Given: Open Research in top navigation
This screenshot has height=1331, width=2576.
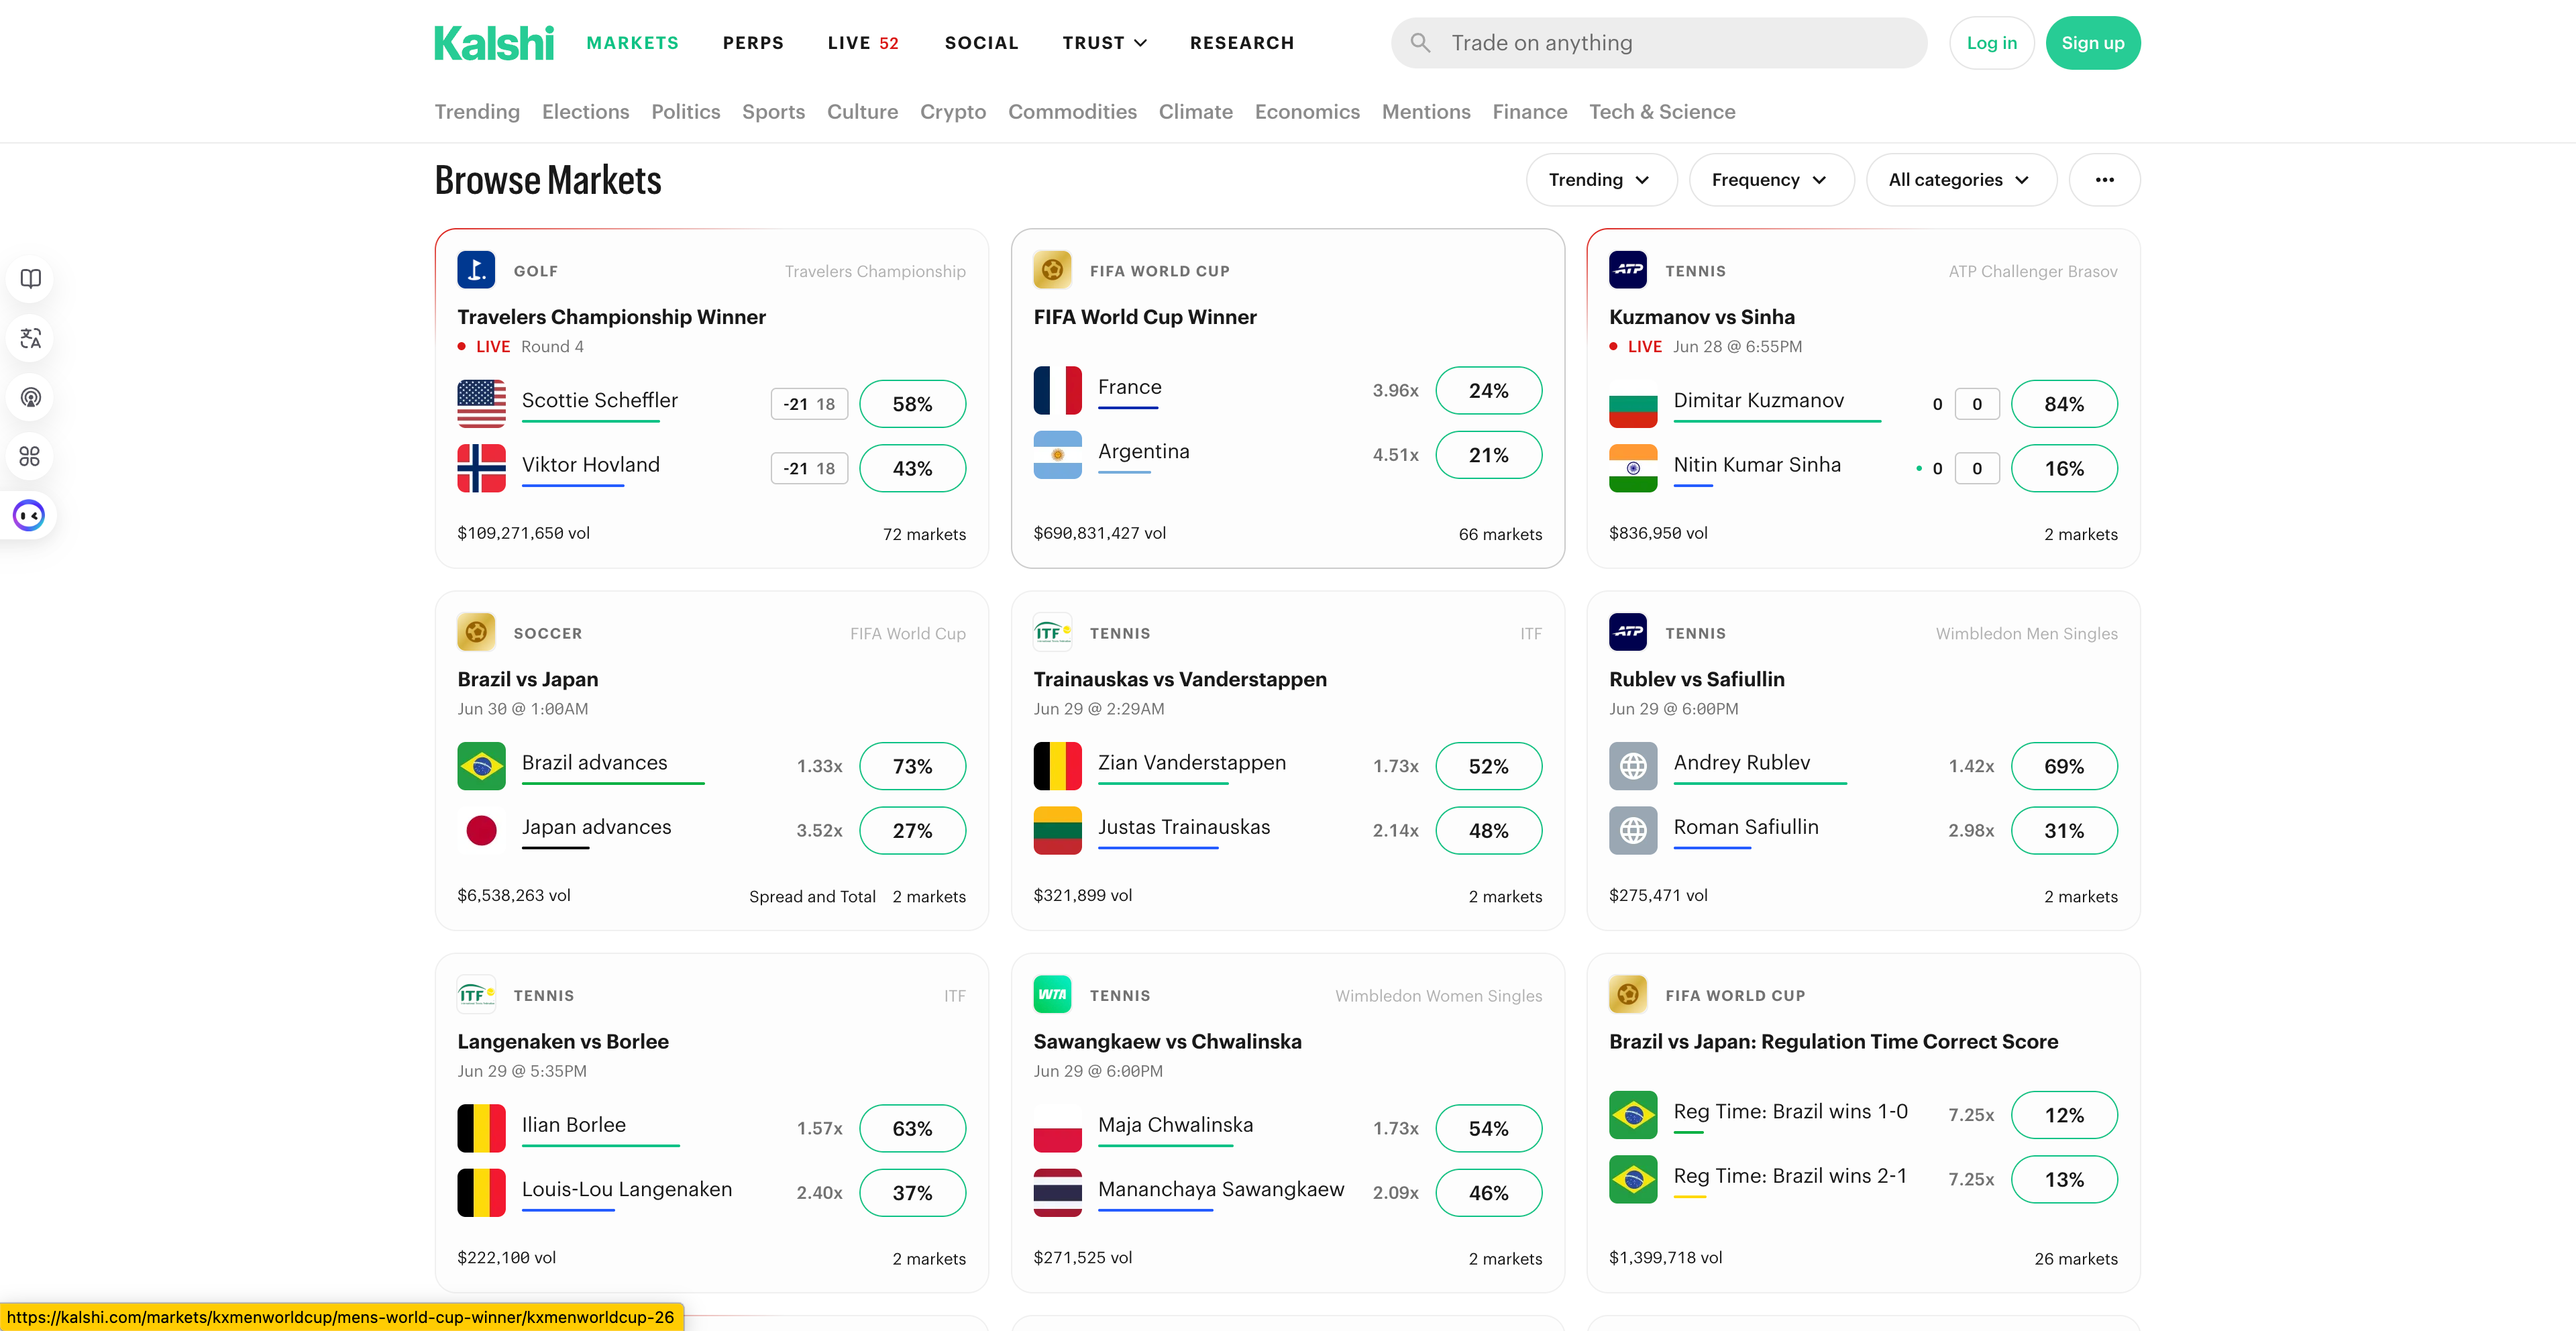Looking at the screenshot, I should [x=1242, y=43].
